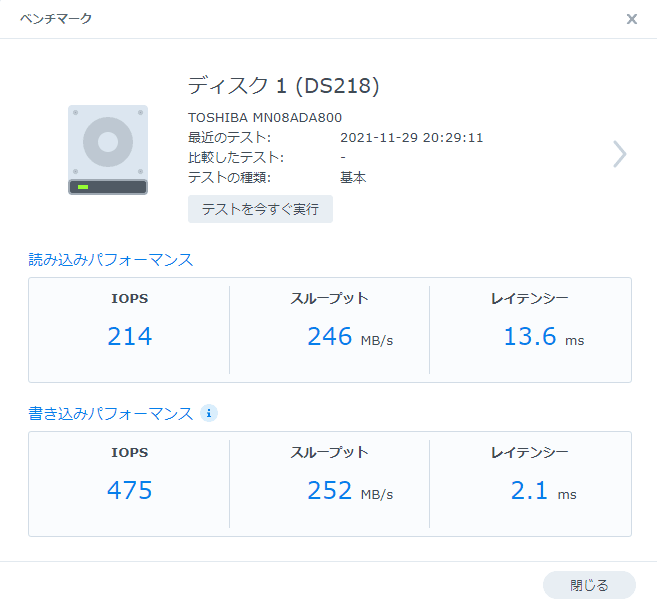Screen dimensions: 657x603
Task: Click the write performance info icon
Action: click(208, 413)
